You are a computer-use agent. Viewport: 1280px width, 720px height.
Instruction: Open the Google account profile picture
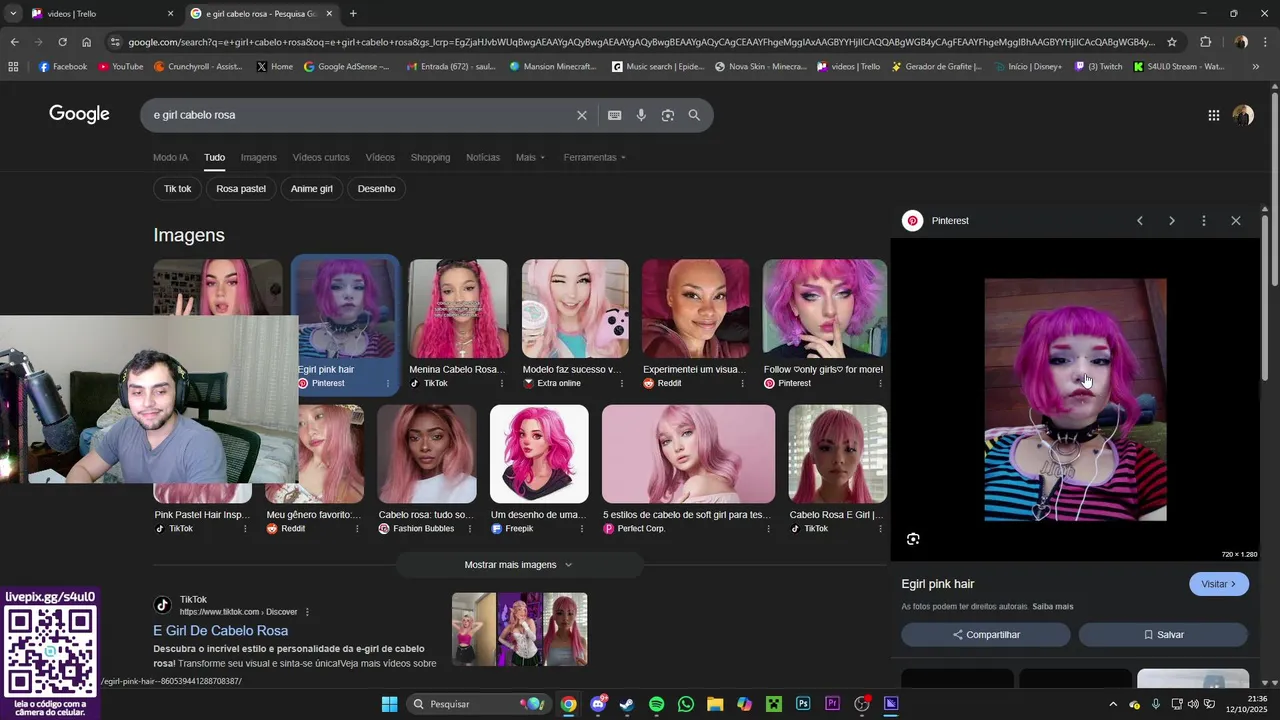point(1243,115)
